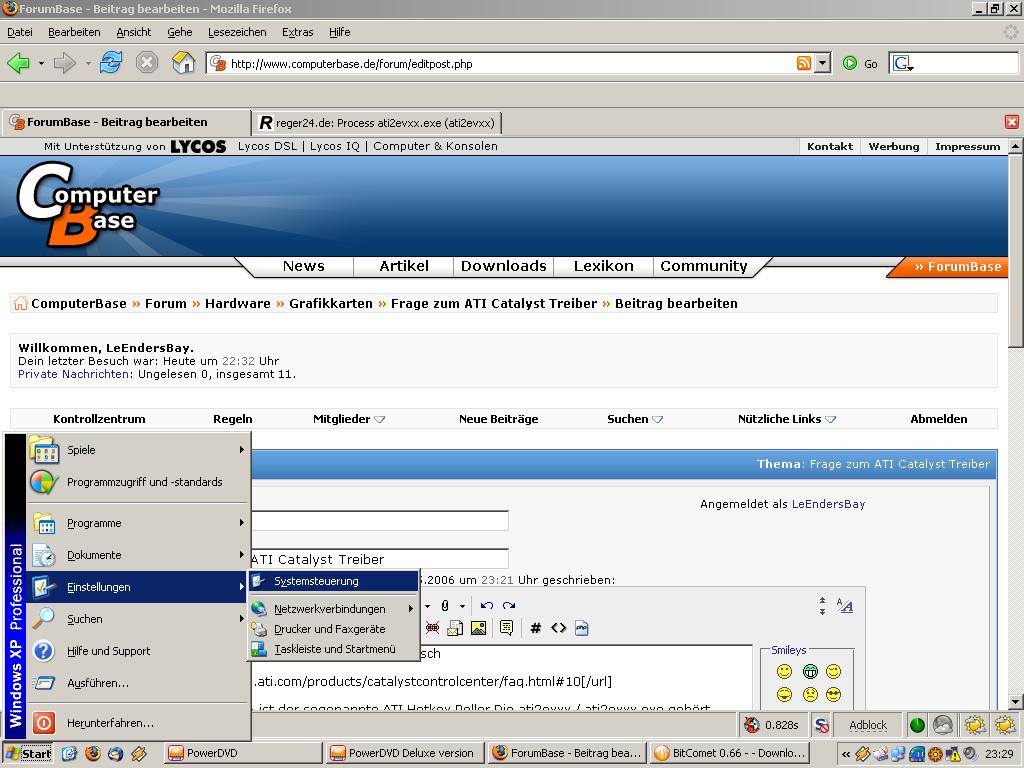The image size is (1024, 768).
Task: Expand hidden tray icons with chevron
Action: click(x=846, y=754)
